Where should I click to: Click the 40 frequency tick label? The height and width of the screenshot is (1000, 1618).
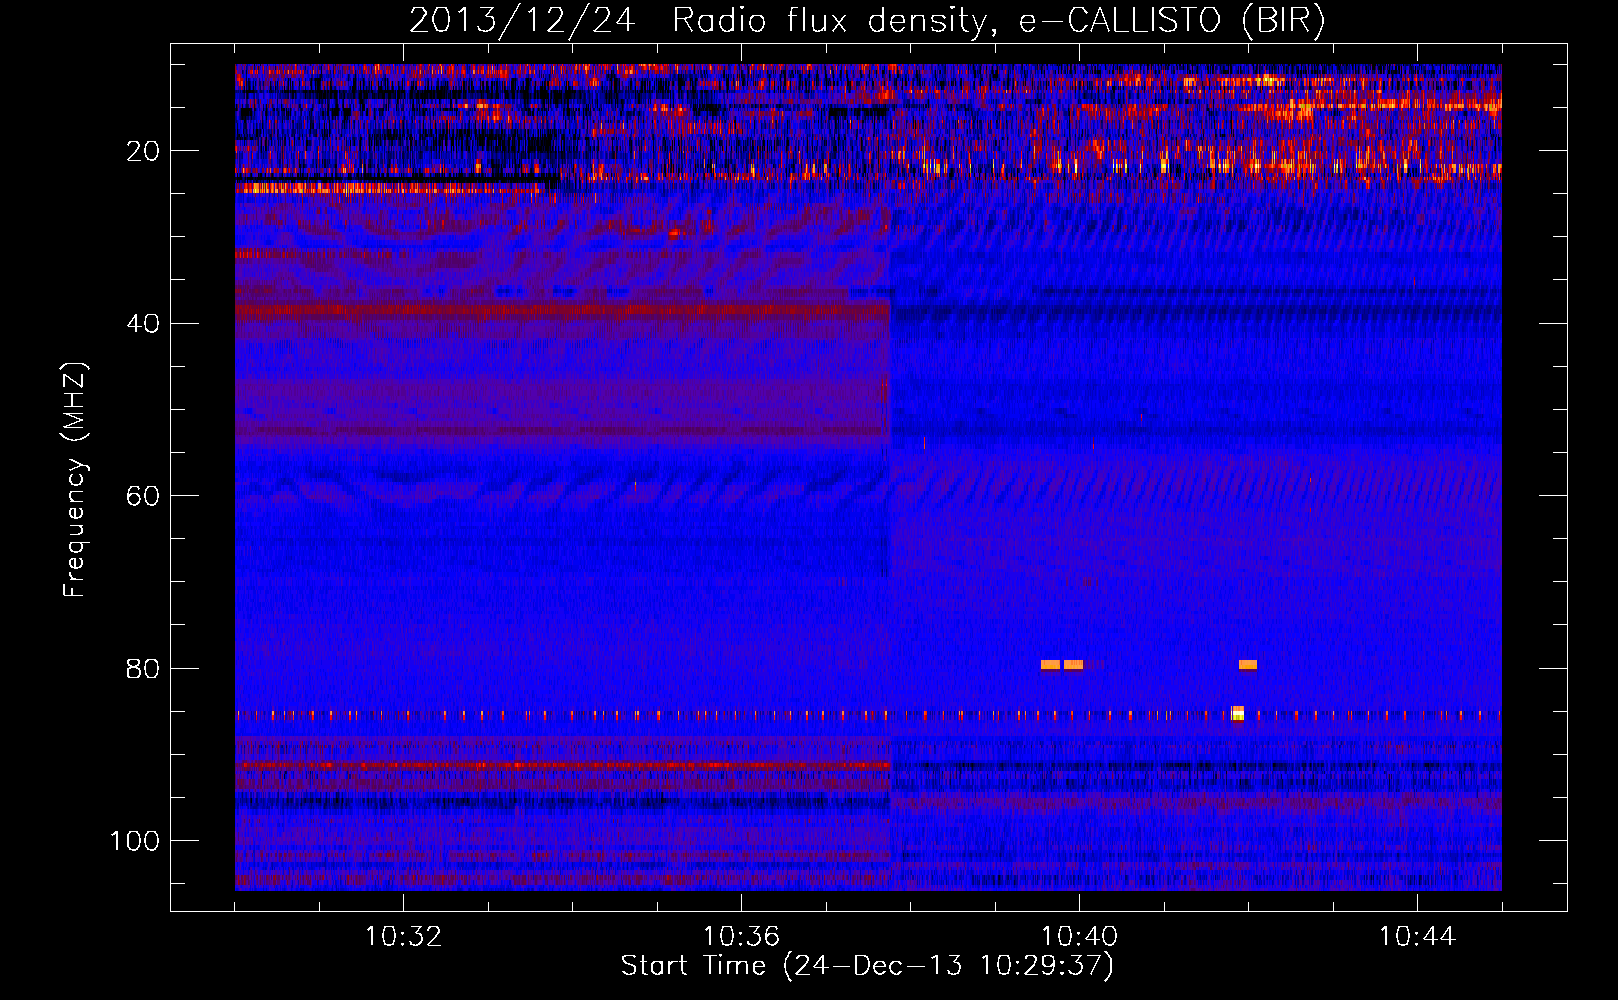coord(143,324)
